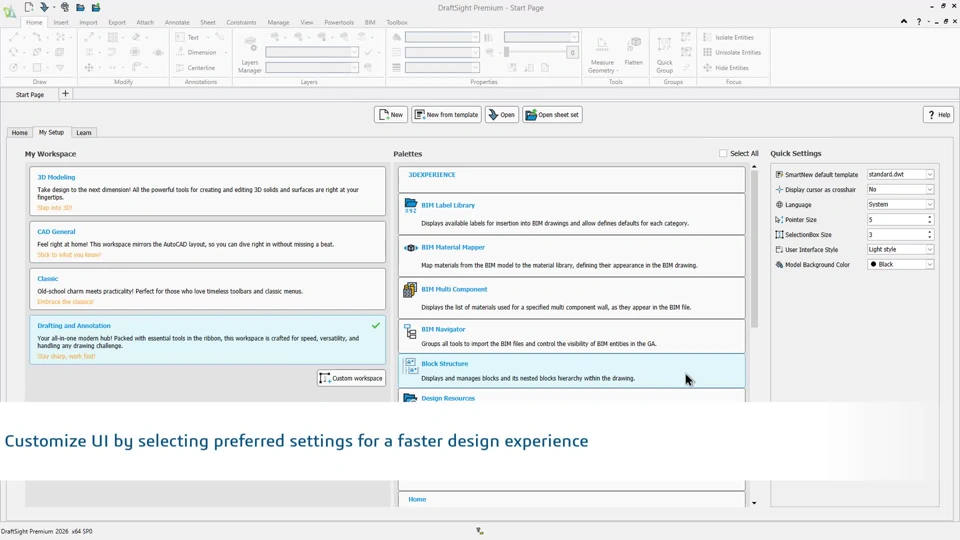Click the New button
Viewport: 960px width, 540px height.
coord(391,114)
